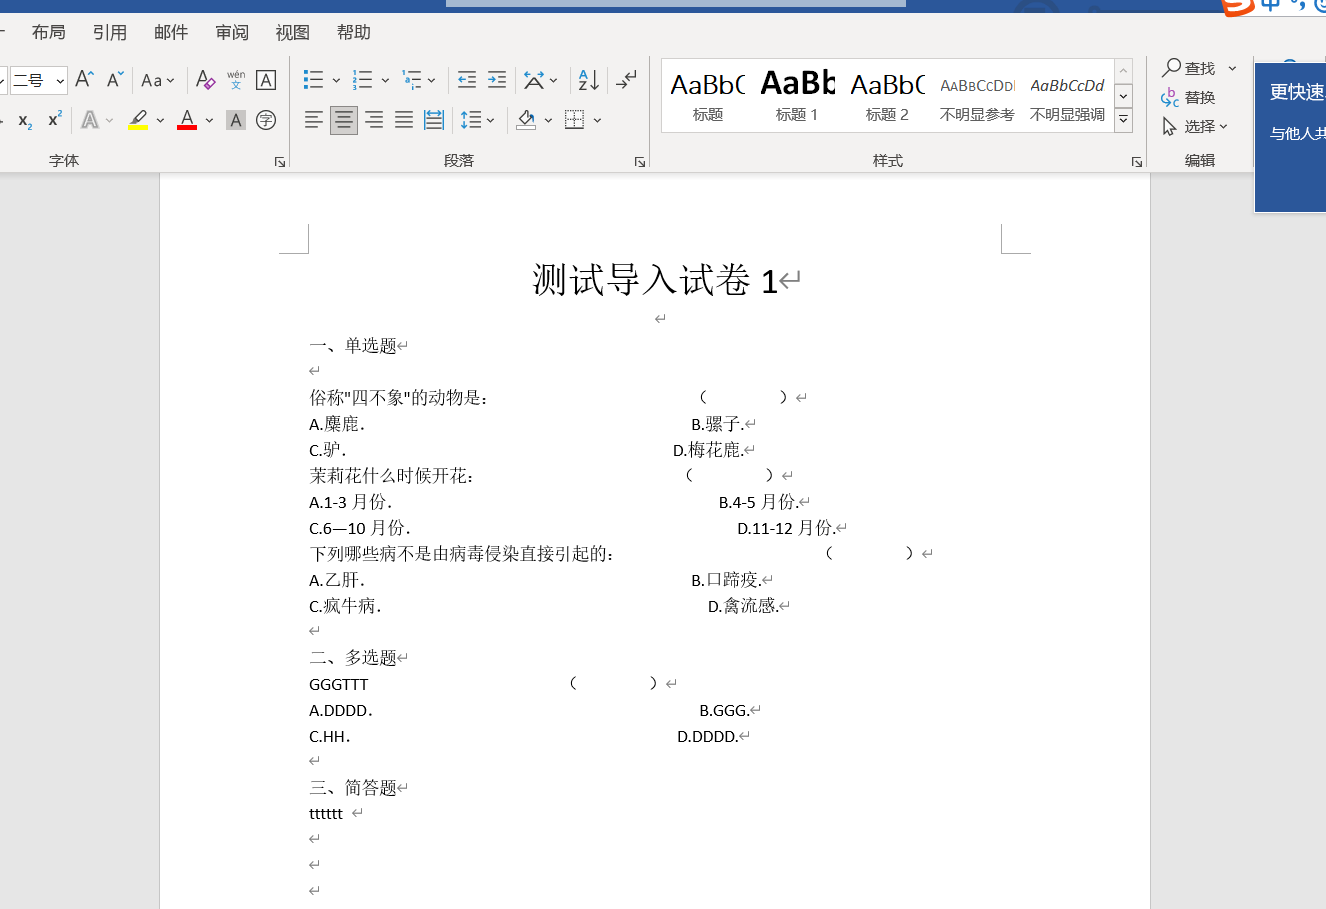Expand the shading color dropdown arrow
The image size is (1326, 909).
click(x=548, y=120)
